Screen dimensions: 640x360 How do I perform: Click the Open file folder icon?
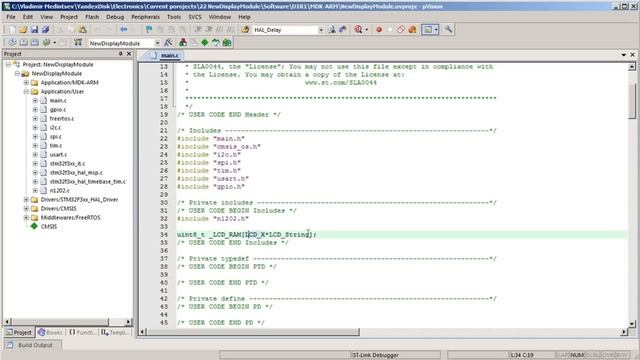pyautogui.click(x=23, y=29)
